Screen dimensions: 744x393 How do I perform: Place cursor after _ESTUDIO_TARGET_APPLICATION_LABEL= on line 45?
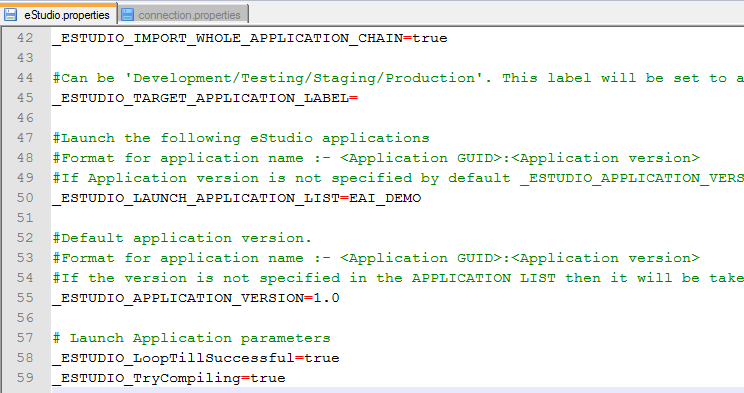point(359,98)
